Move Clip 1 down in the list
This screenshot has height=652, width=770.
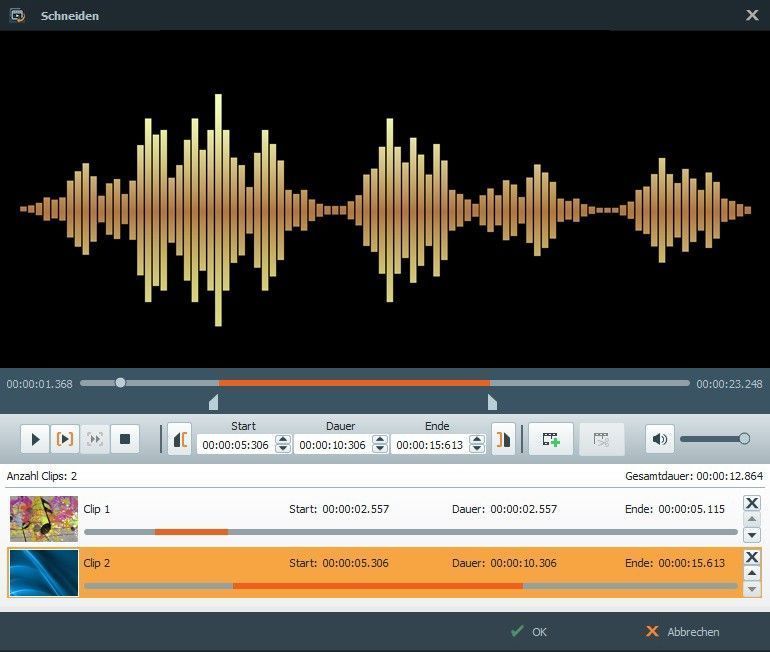(752, 535)
